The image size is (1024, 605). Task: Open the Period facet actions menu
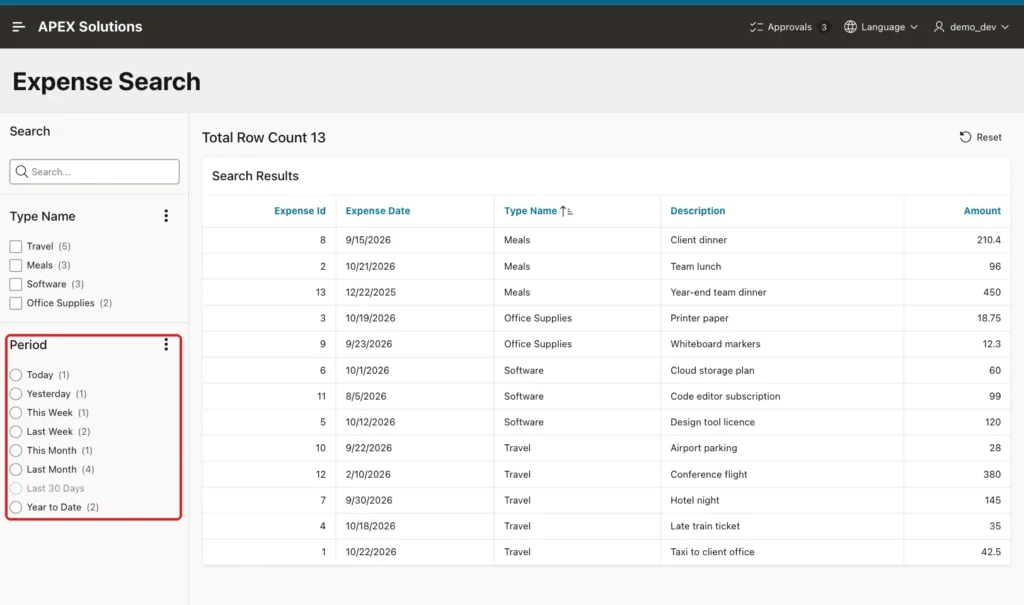click(166, 344)
